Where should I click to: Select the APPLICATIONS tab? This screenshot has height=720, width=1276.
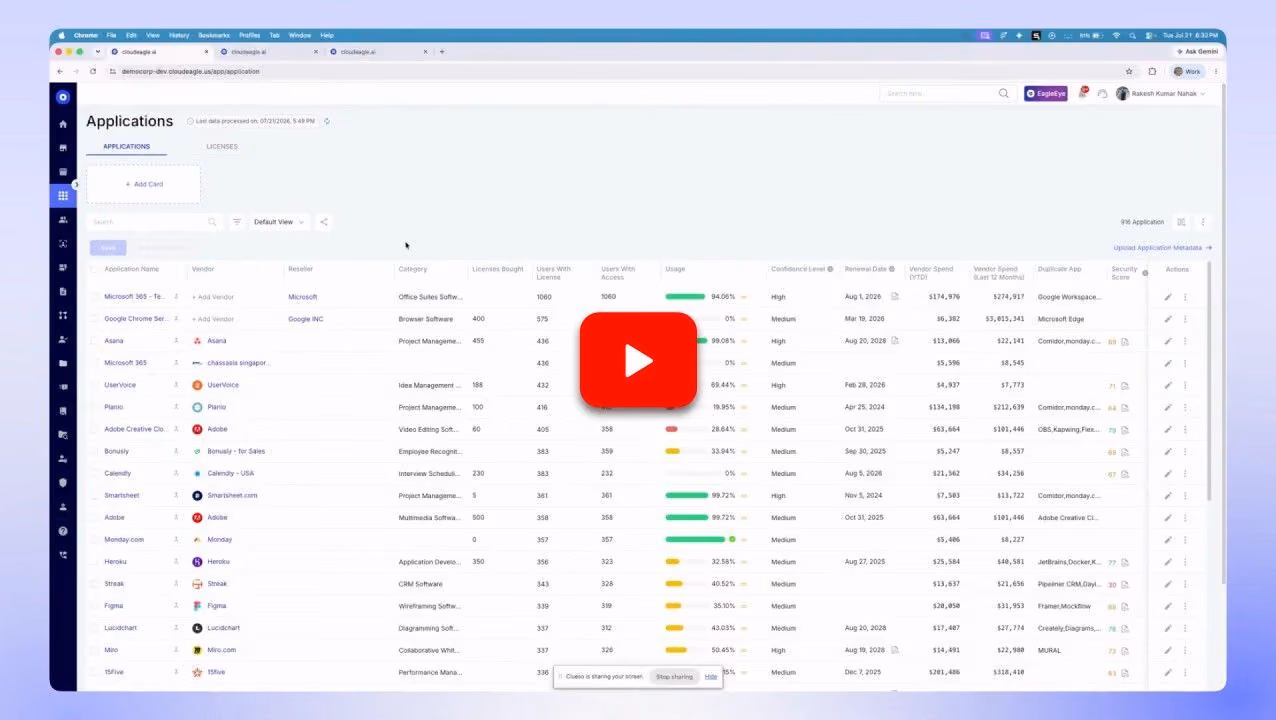point(127,146)
